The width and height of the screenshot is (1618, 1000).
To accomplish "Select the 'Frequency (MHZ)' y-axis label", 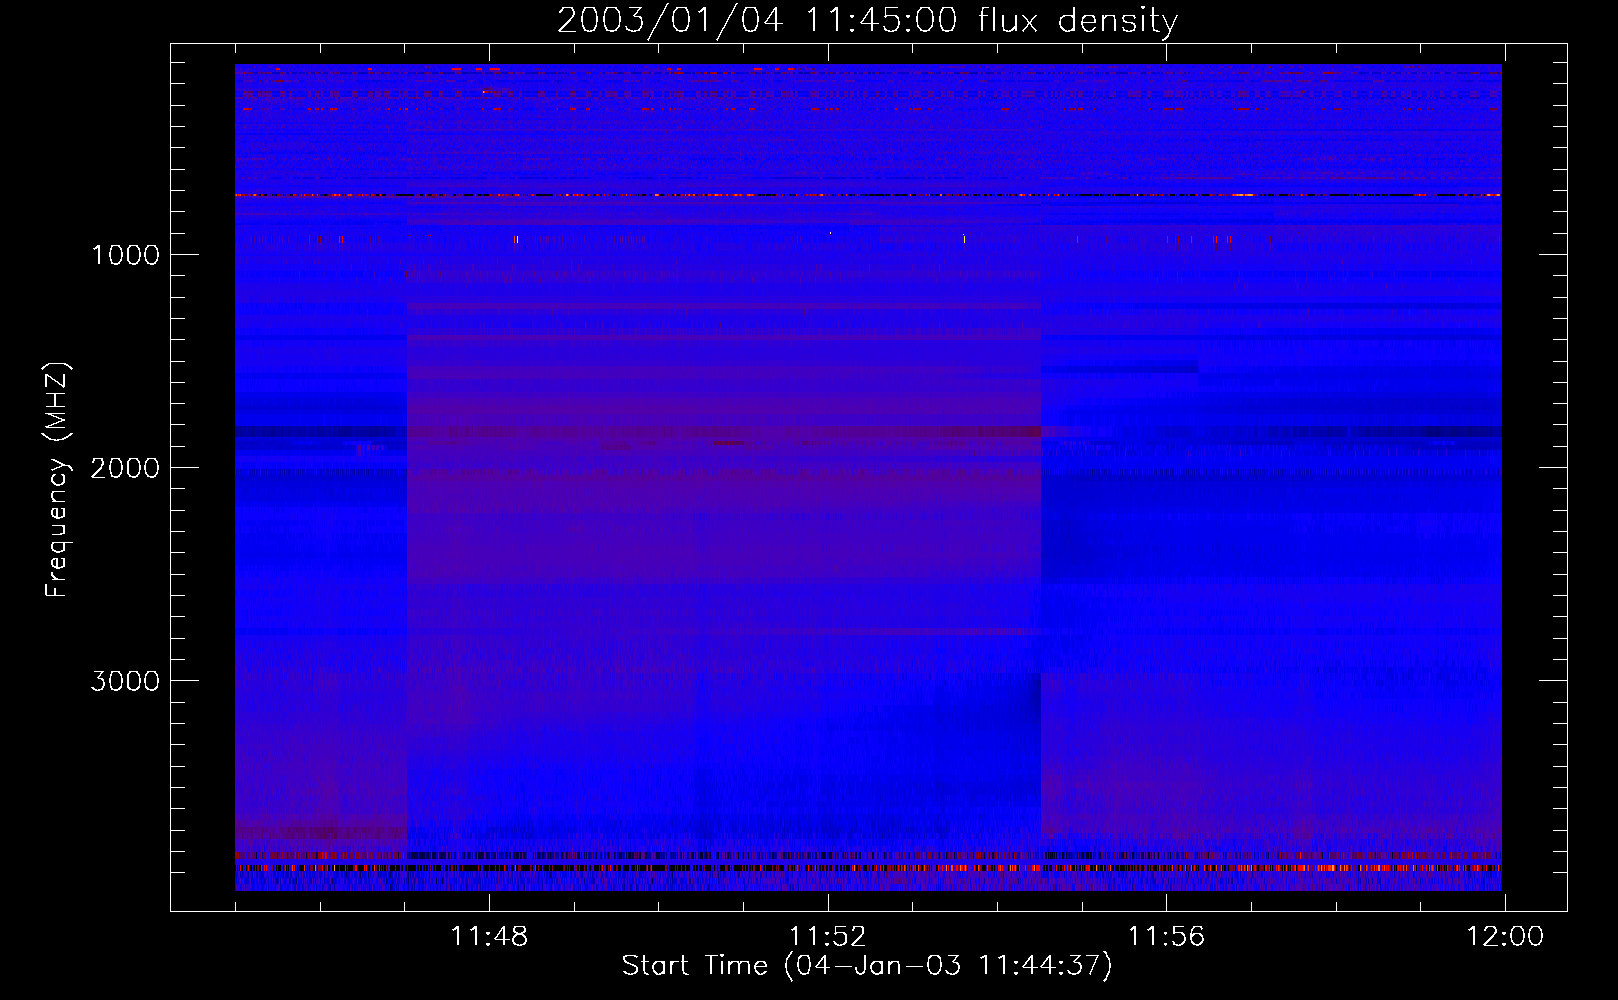I will tap(57, 480).
